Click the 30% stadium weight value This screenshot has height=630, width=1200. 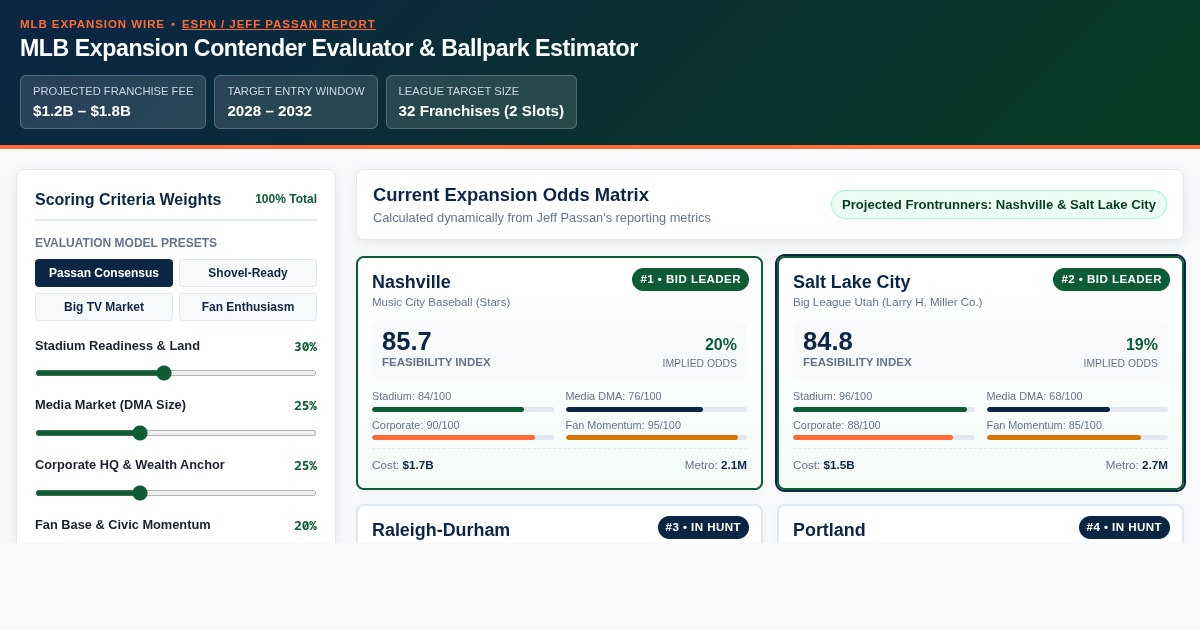[x=305, y=346]
